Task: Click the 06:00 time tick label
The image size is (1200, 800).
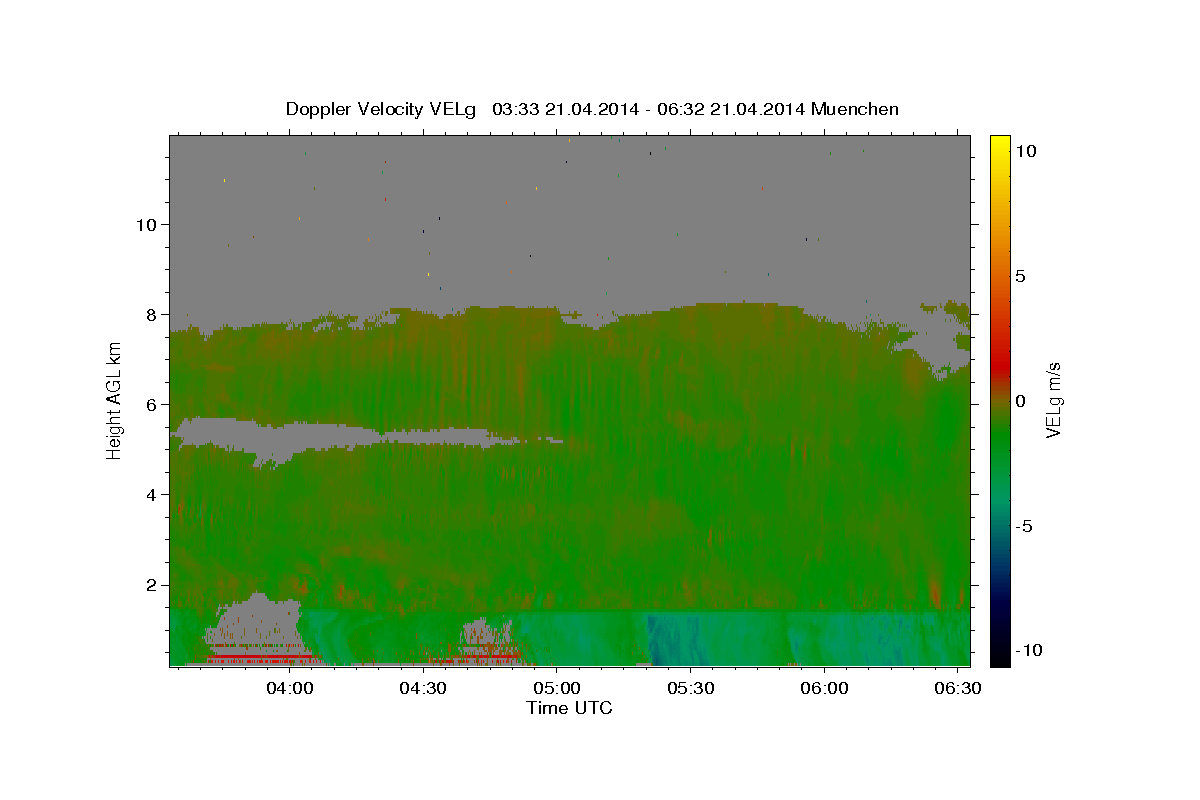Action: pyautogui.click(x=824, y=689)
